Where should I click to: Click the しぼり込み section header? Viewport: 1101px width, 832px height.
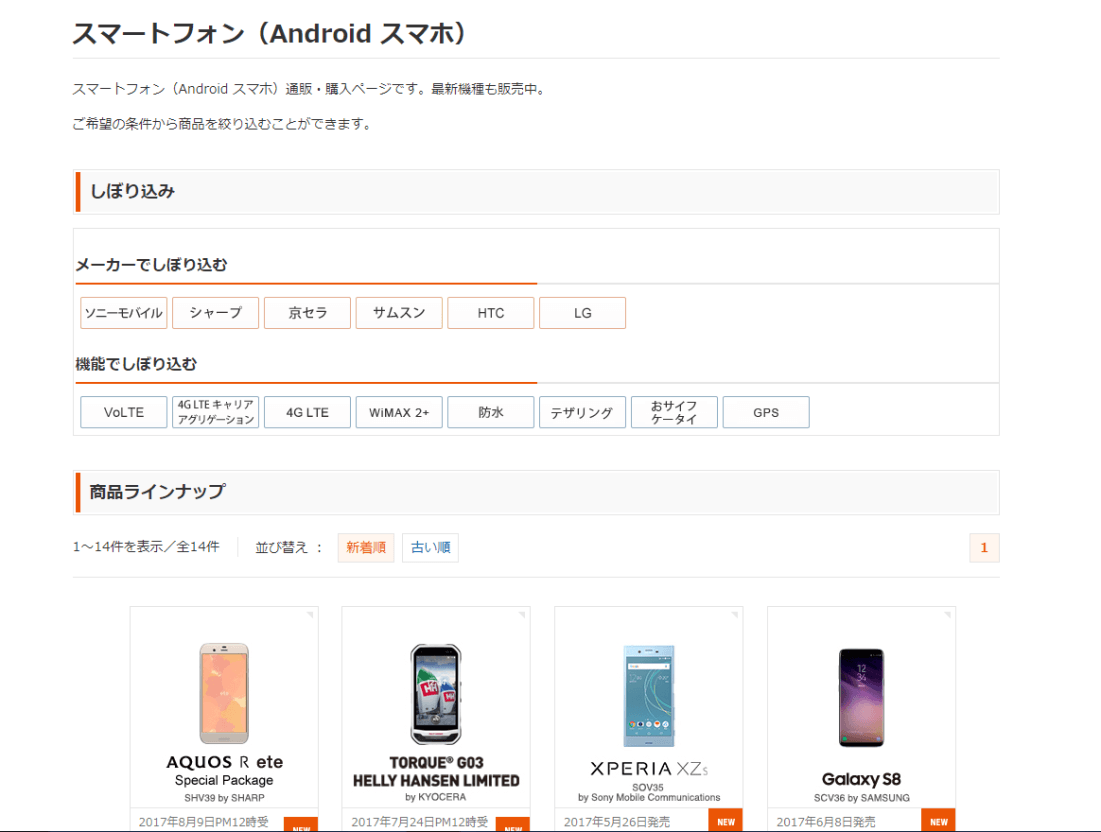[x=536, y=192]
